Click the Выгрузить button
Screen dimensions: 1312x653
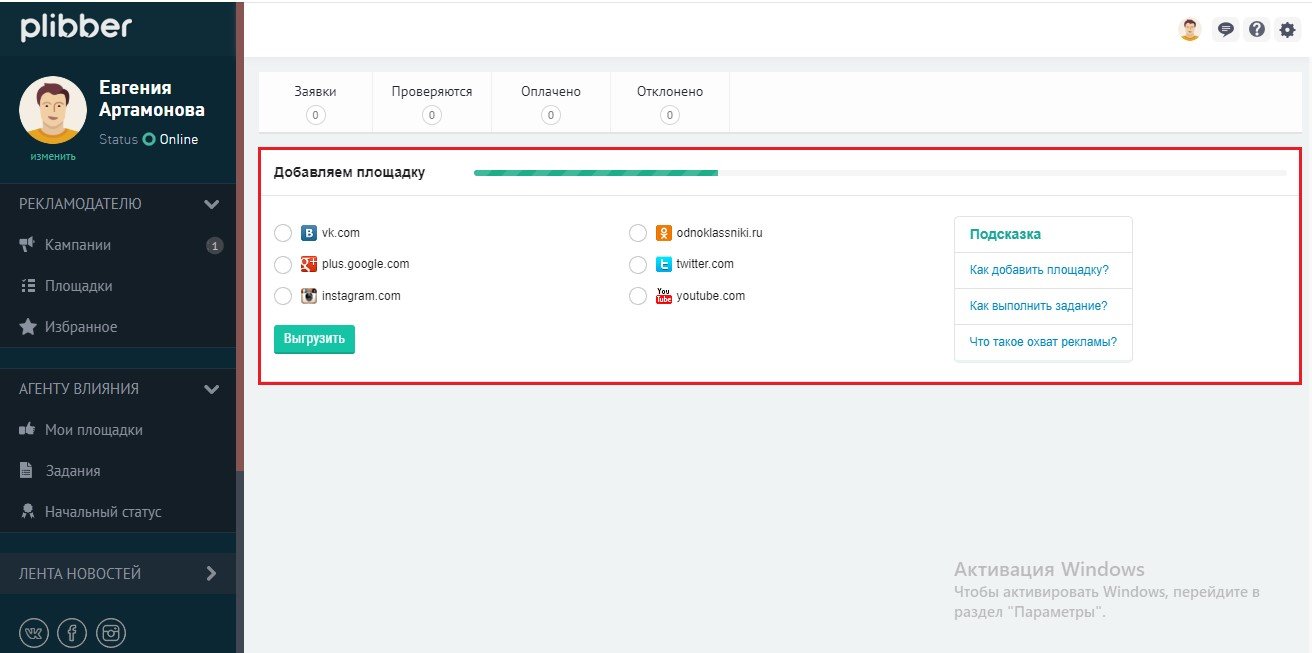[314, 339]
